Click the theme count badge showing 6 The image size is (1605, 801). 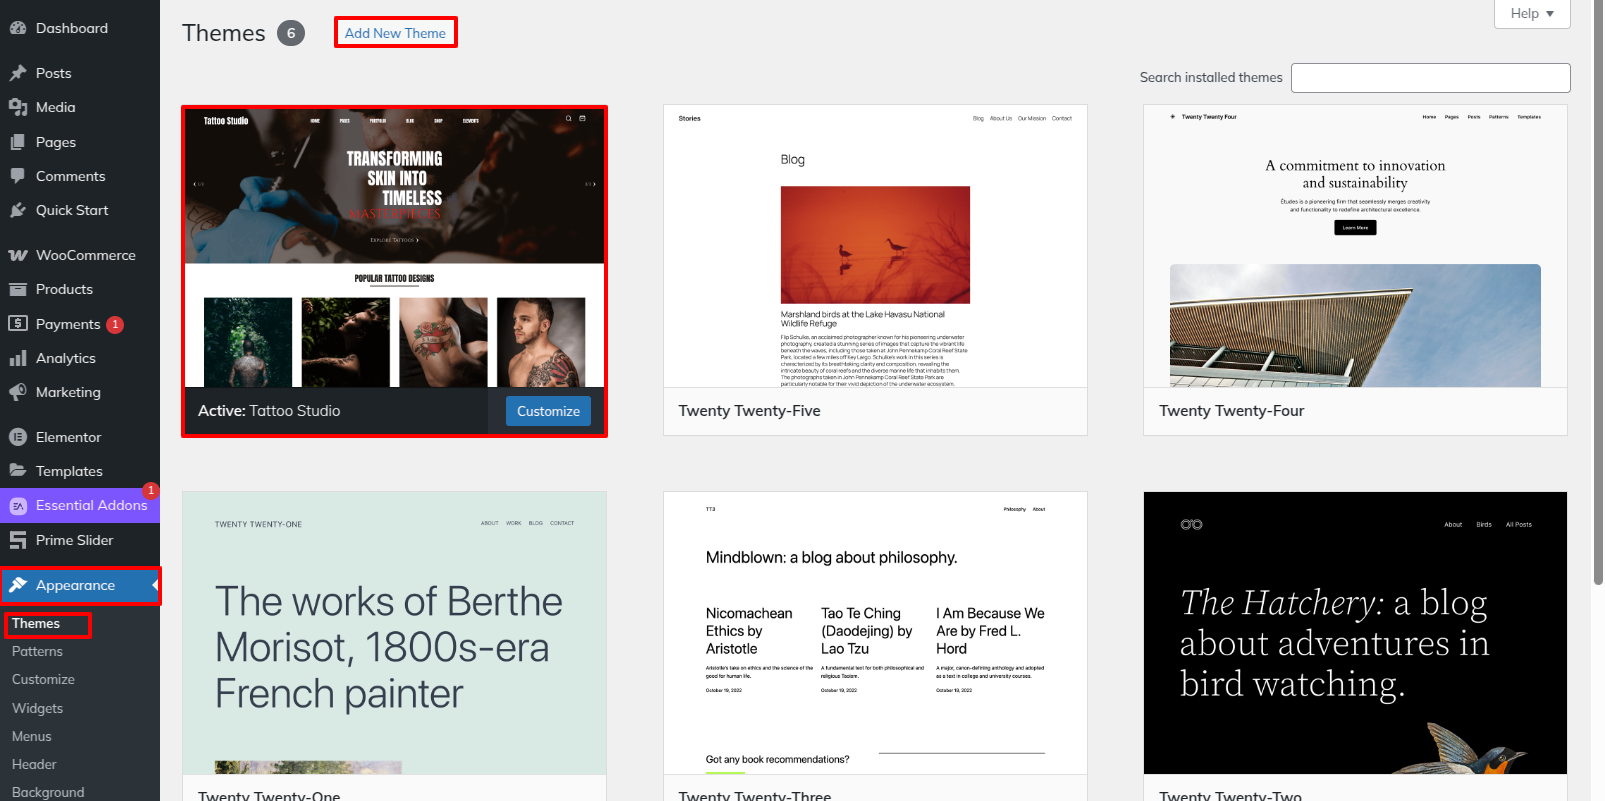(291, 33)
